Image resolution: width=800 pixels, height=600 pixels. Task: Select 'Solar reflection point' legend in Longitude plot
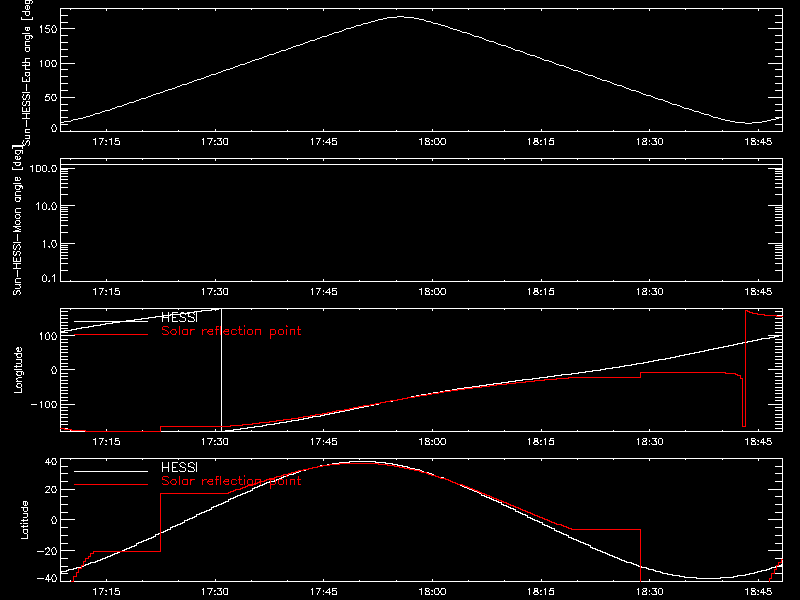231,331
